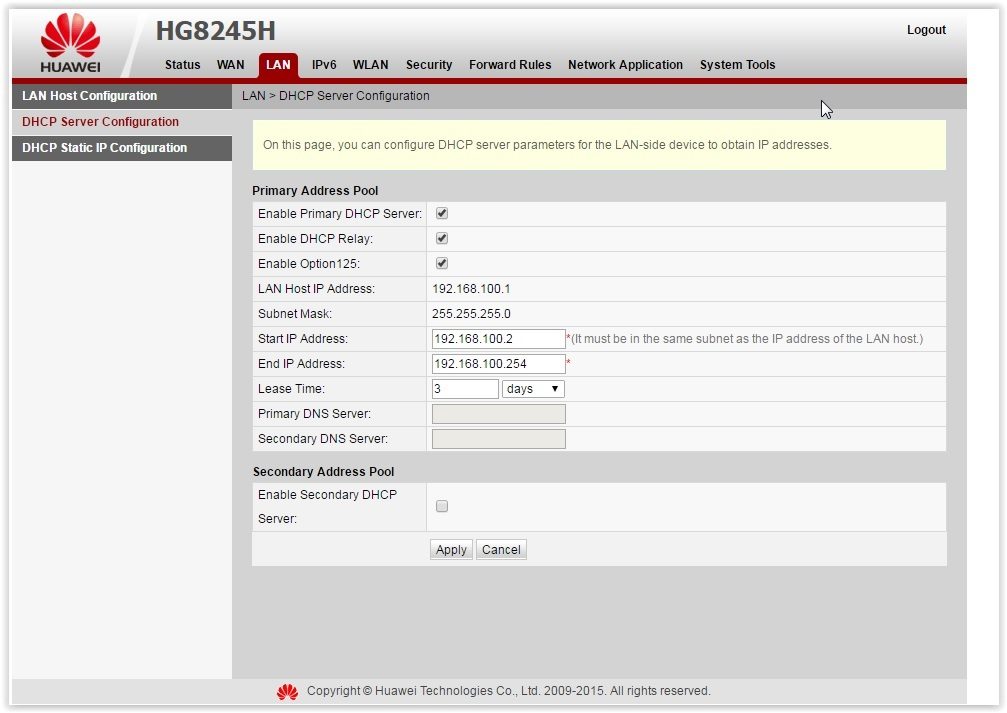Cancel the DHCP configuration changes
1007x713 pixels.
(x=501, y=550)
